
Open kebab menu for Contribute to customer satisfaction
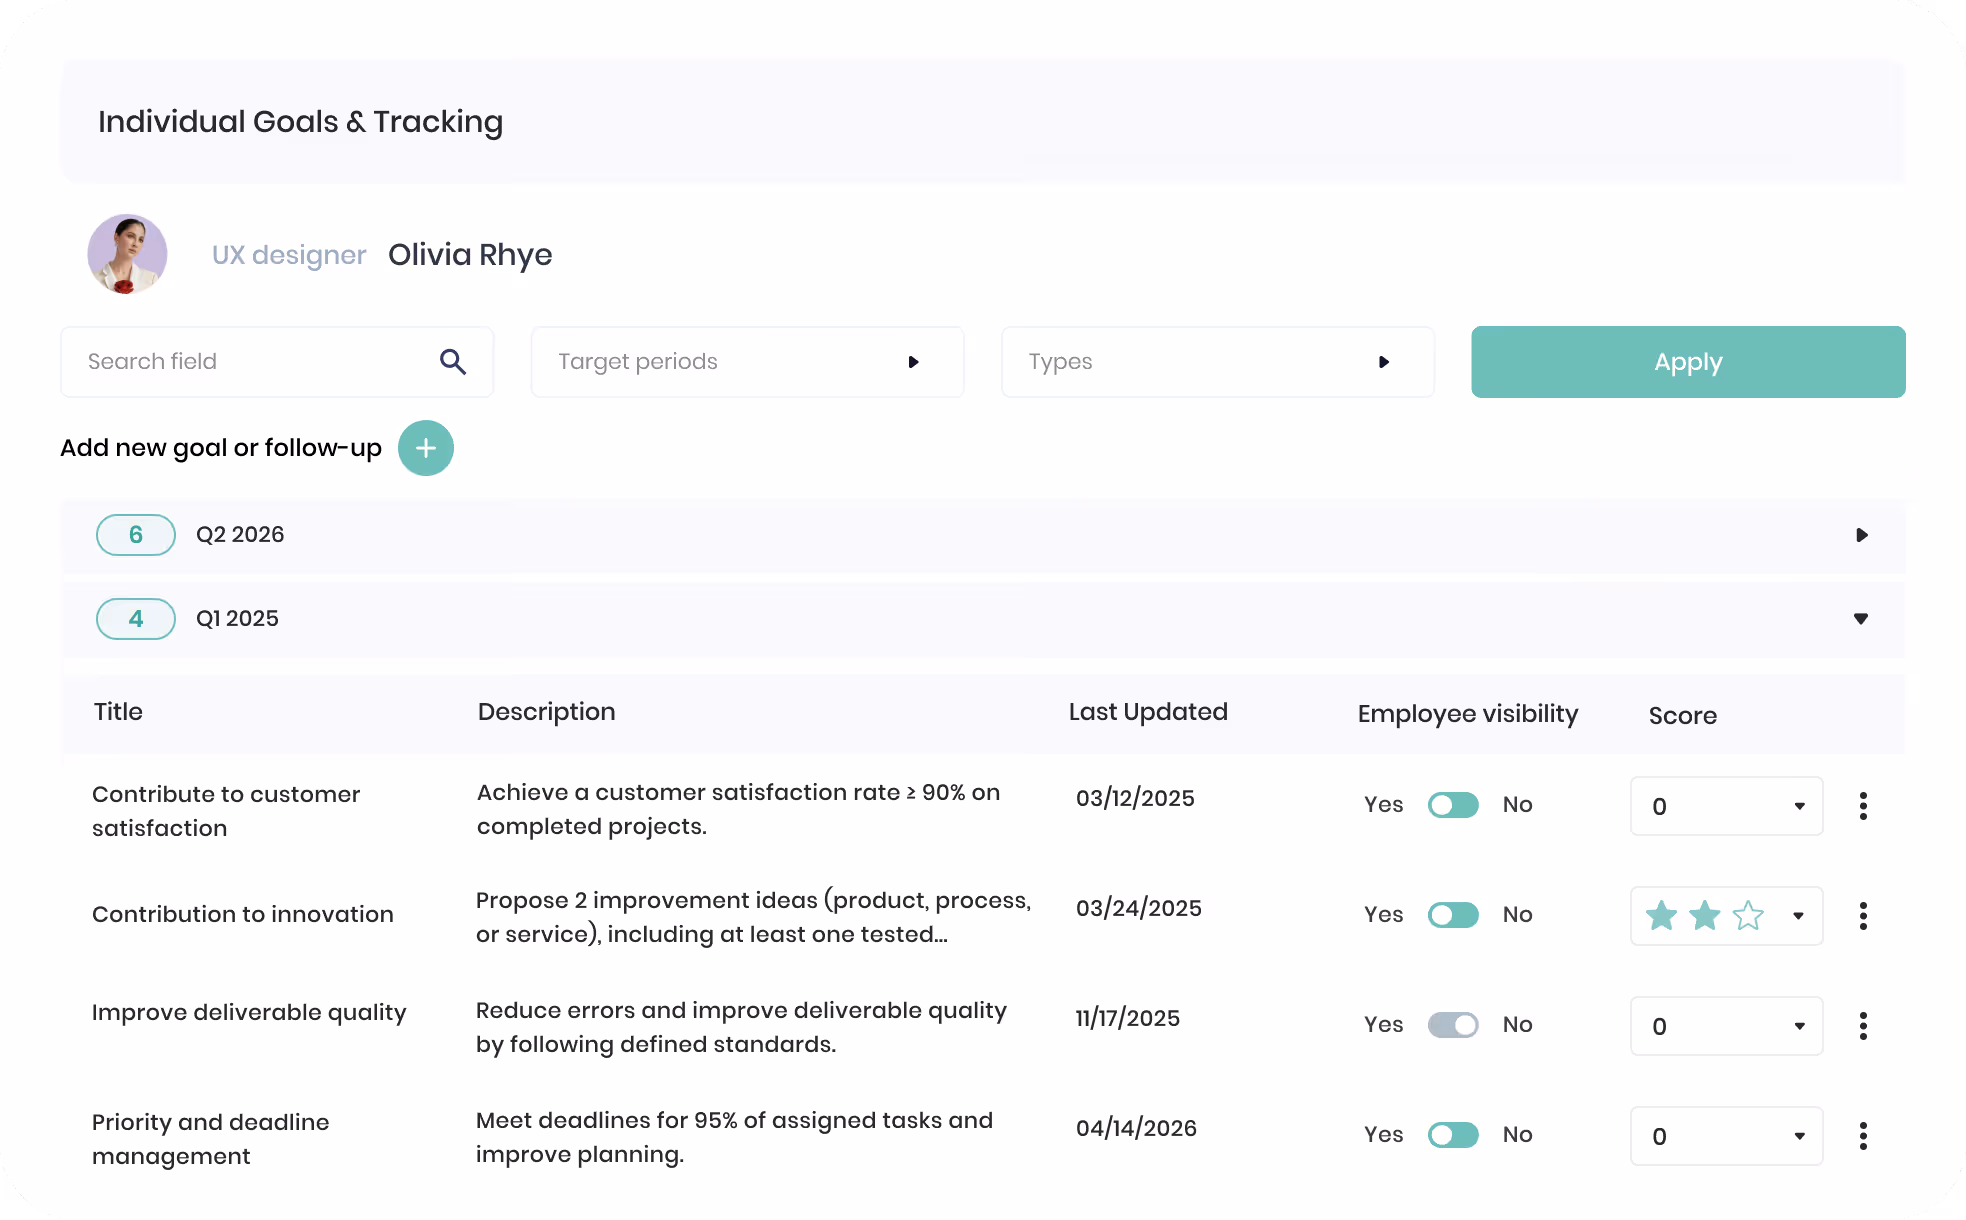click(1863, 806)
